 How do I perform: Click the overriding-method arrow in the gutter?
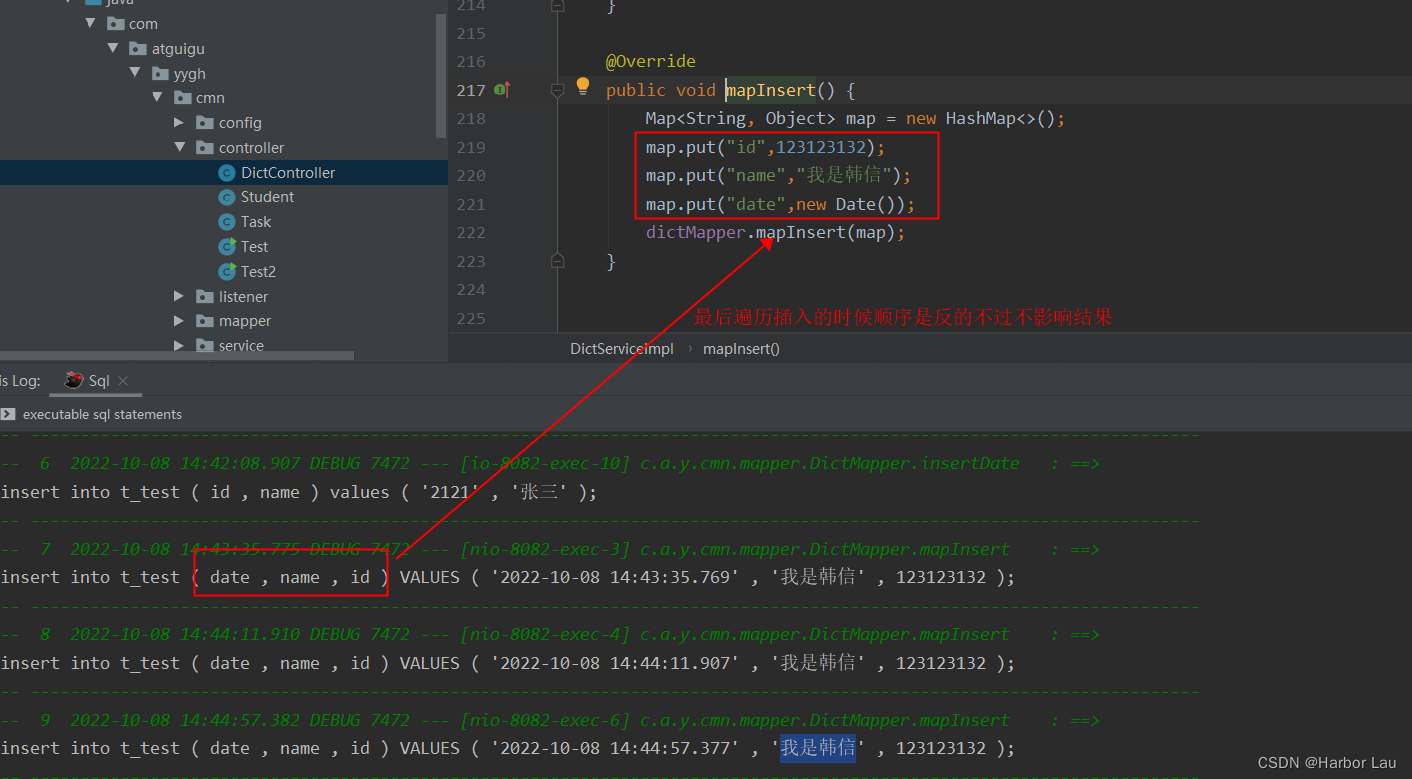pos(508,88)
